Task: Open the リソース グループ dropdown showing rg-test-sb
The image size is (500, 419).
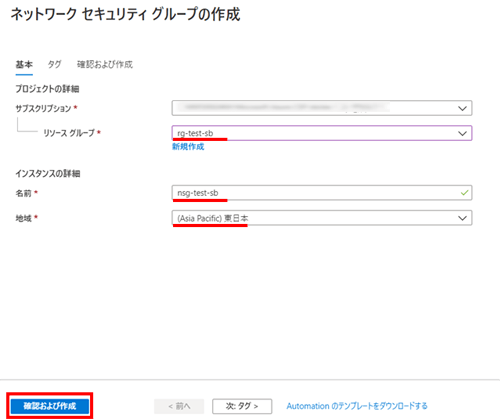Action: click(x=322, y=133)
